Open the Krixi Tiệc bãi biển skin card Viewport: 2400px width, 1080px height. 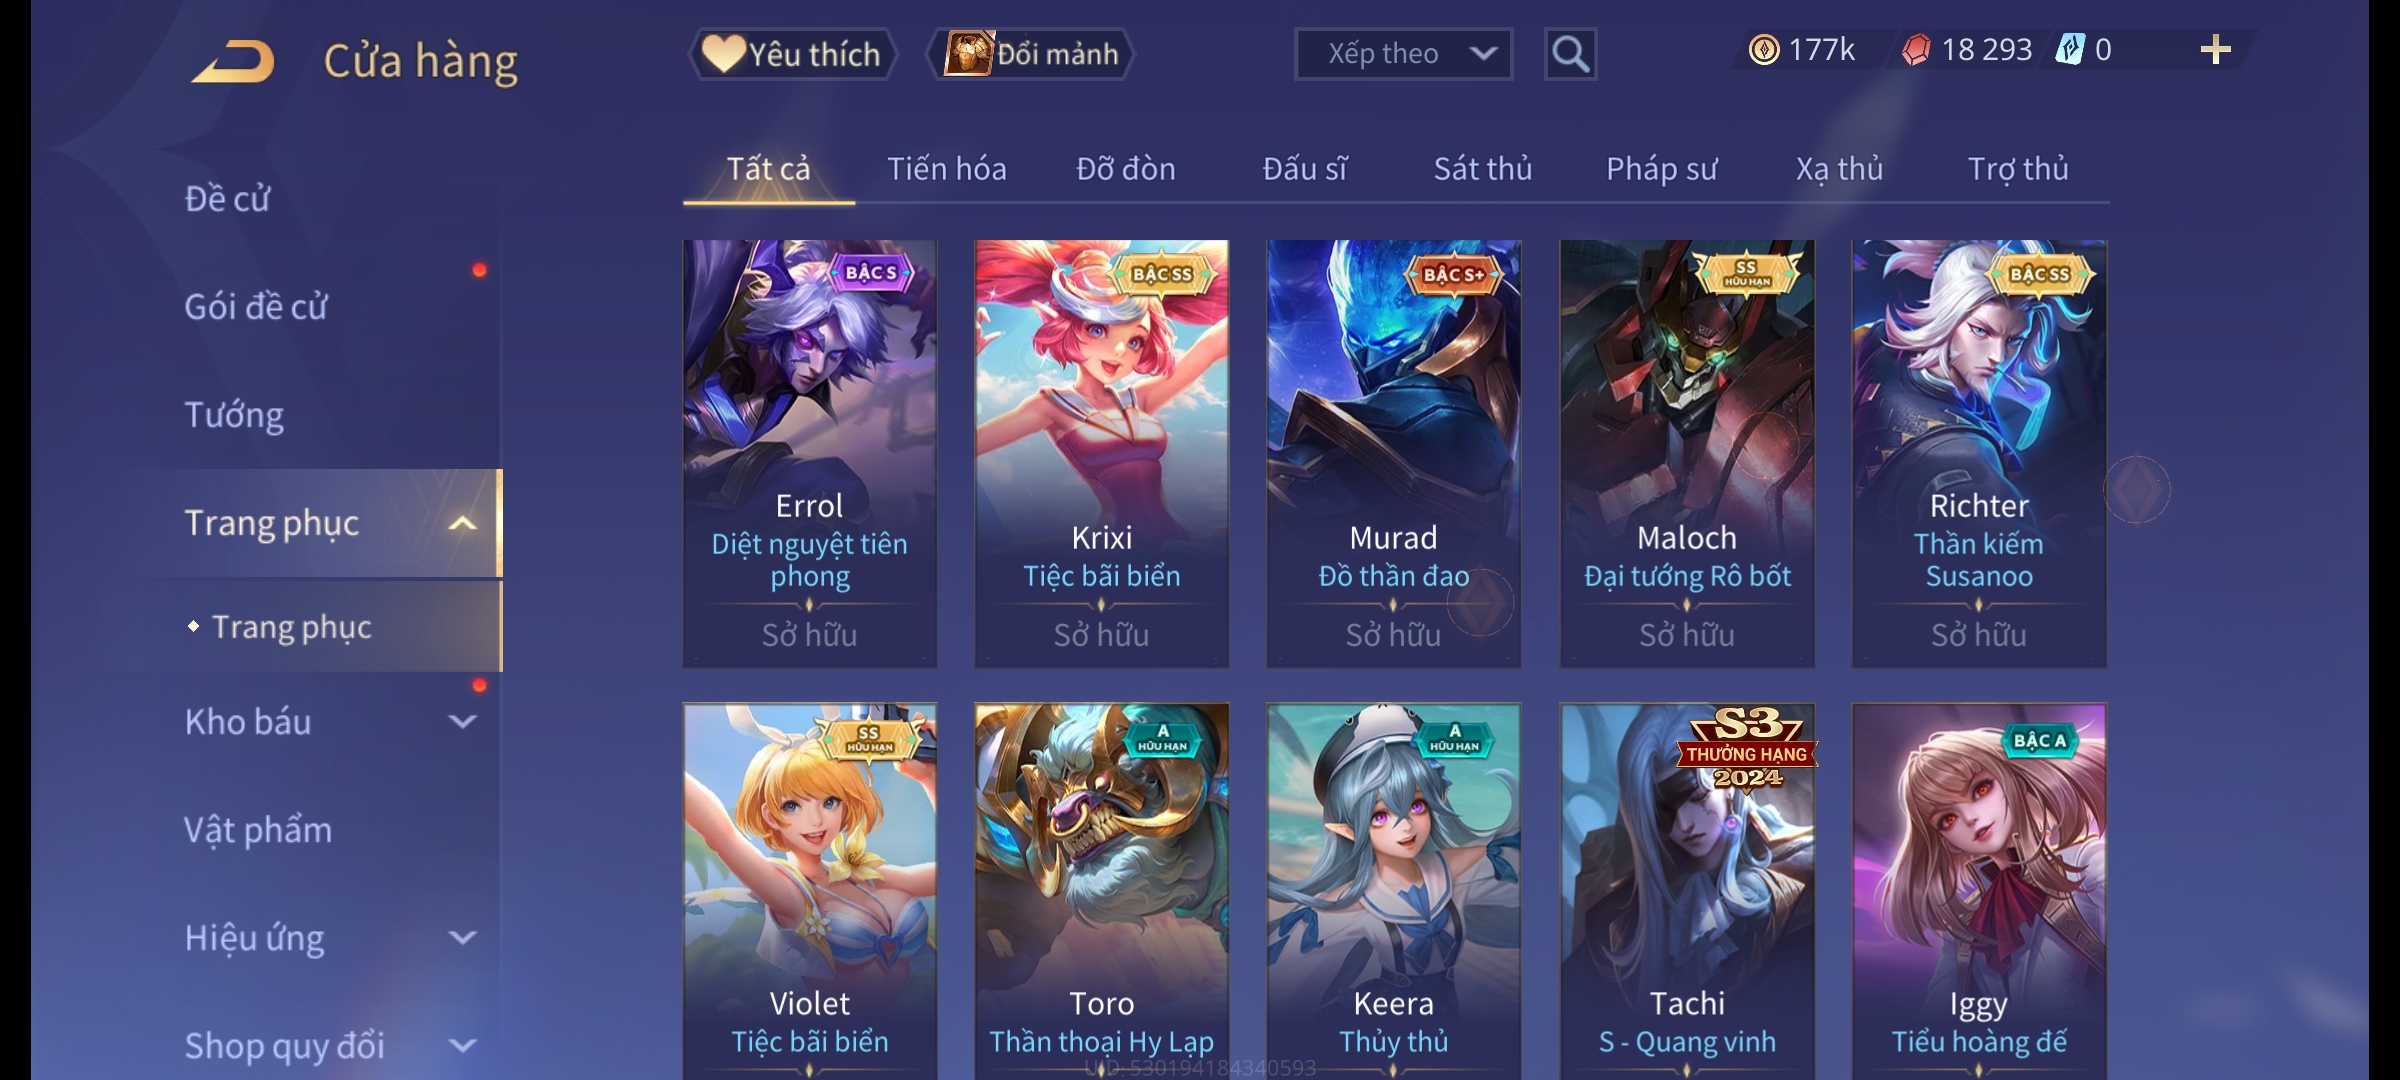point(1102,454)
